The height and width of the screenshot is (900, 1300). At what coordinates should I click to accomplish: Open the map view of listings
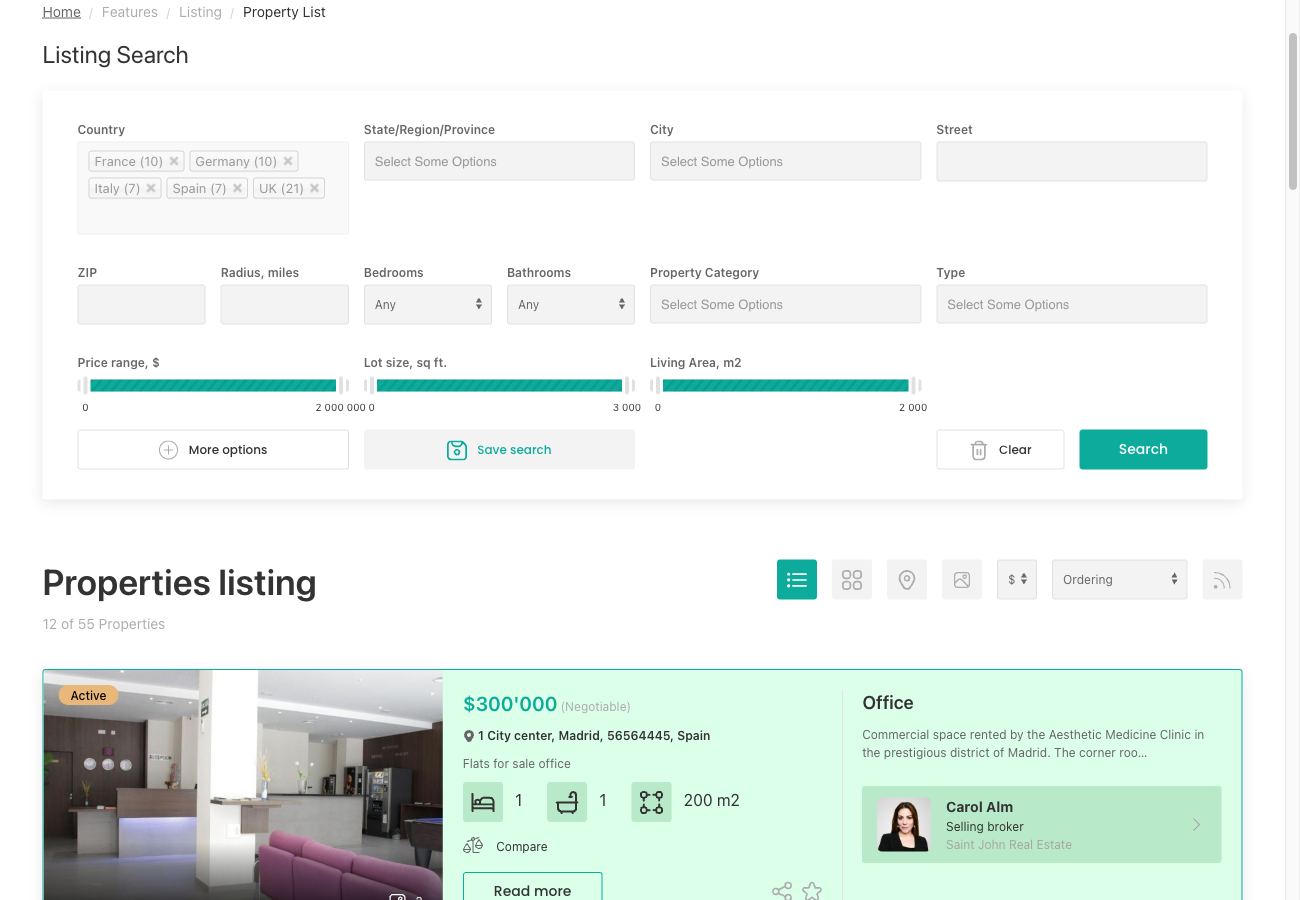(906, 579)
